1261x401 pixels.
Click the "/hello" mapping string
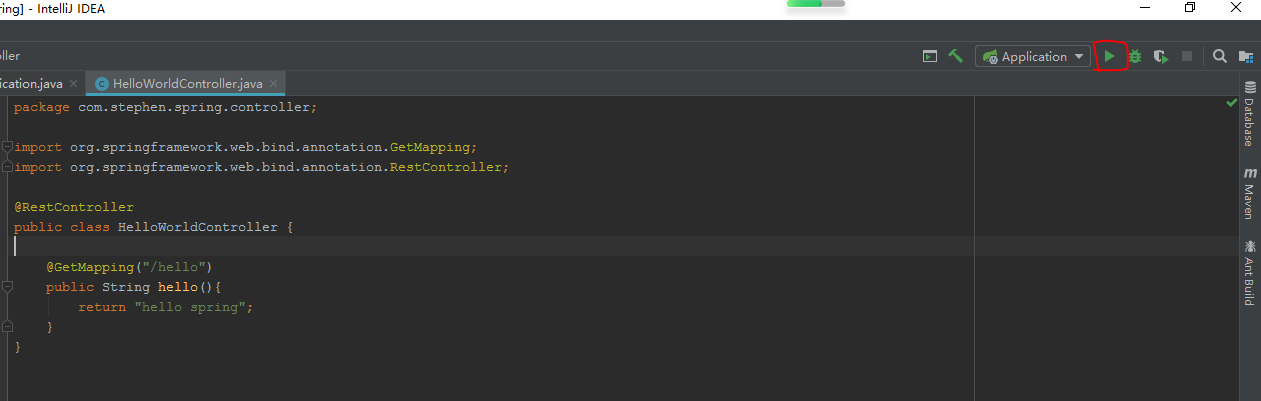pos(174,267)
